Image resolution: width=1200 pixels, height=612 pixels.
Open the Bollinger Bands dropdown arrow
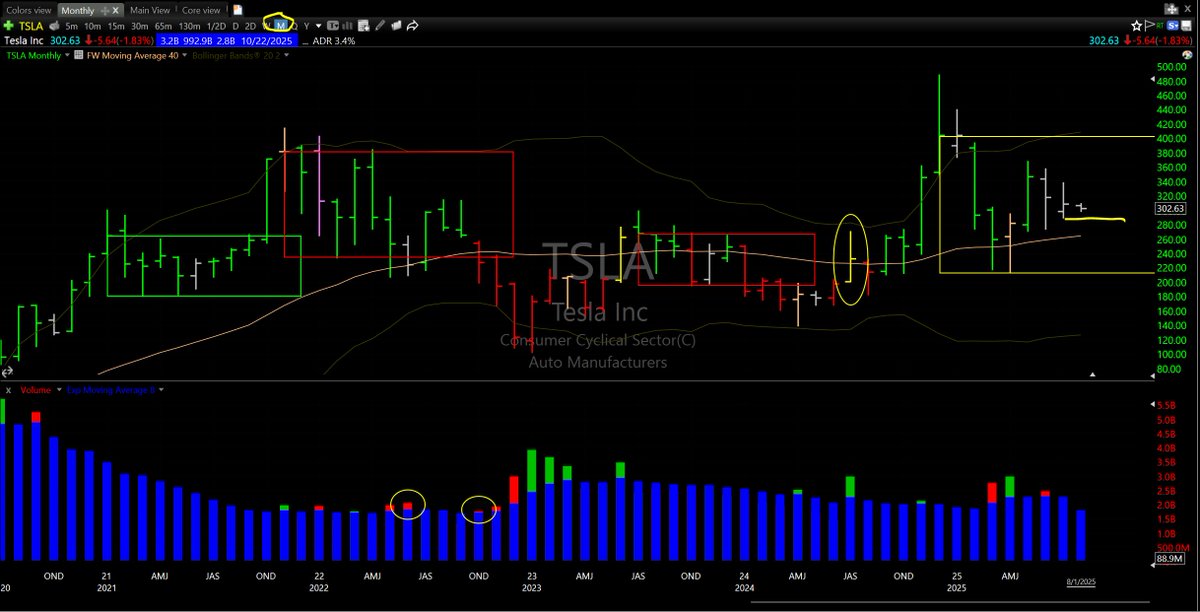[288, 56]
